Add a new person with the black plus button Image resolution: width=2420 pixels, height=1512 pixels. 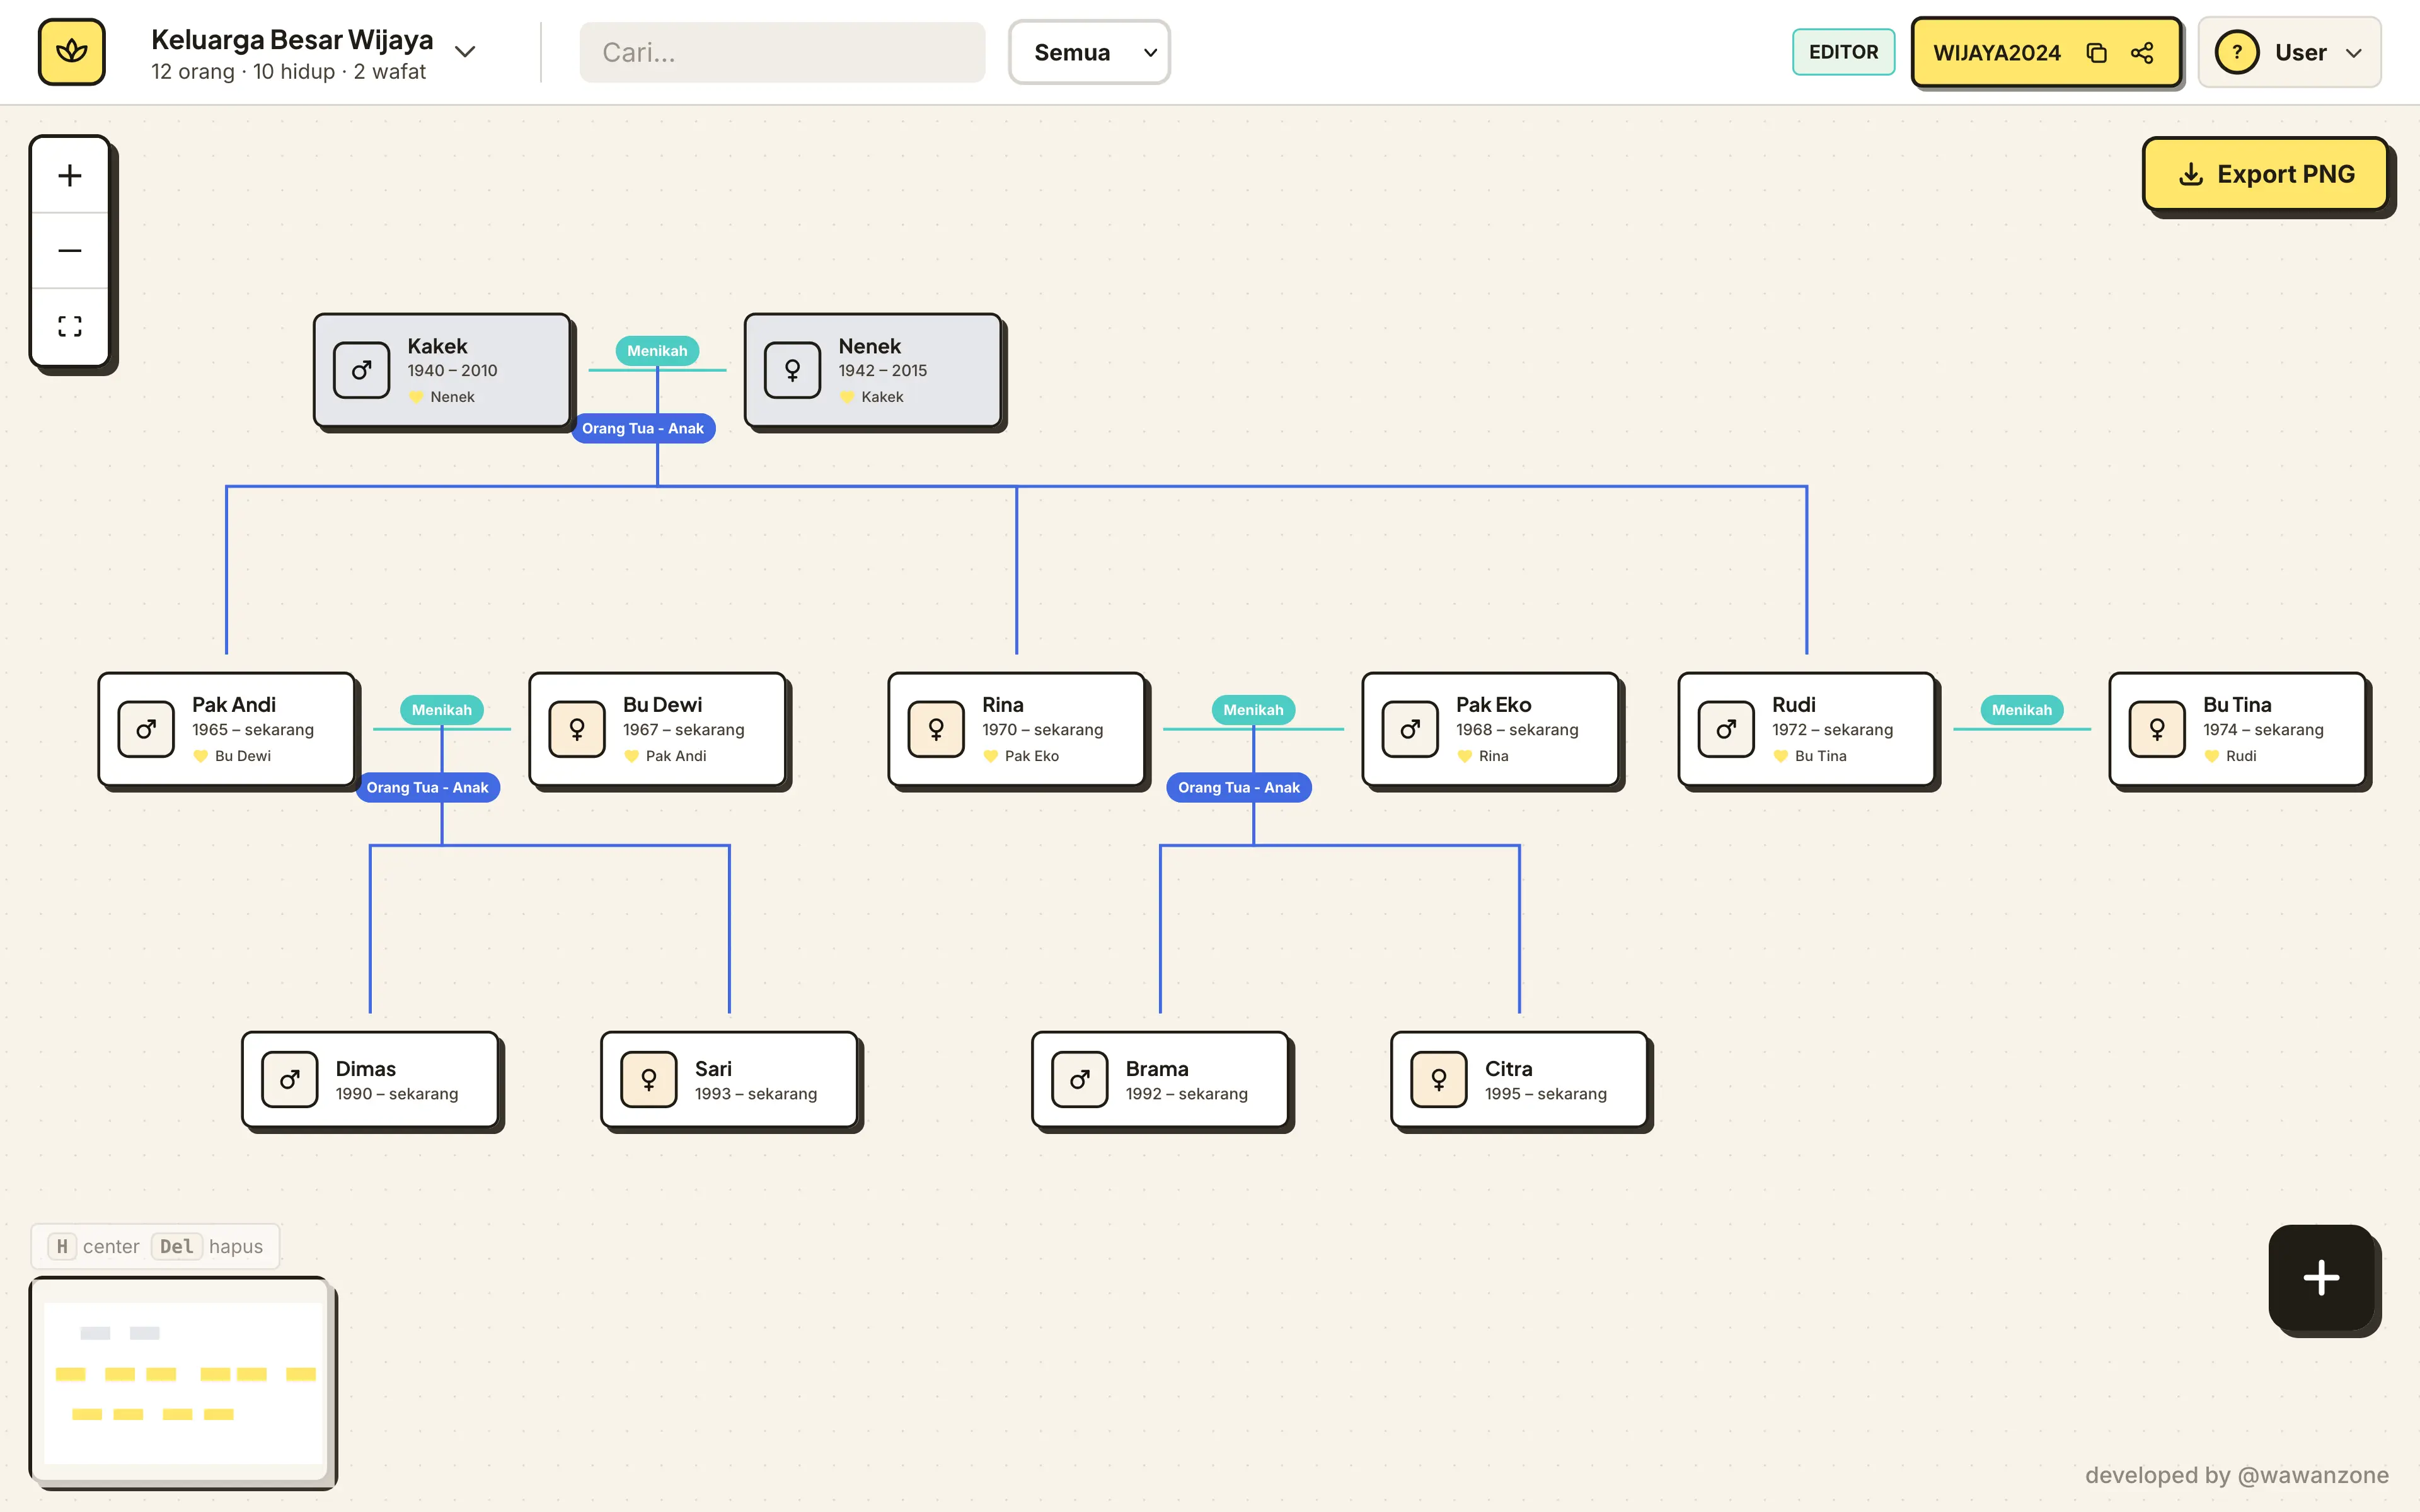2321,1277
